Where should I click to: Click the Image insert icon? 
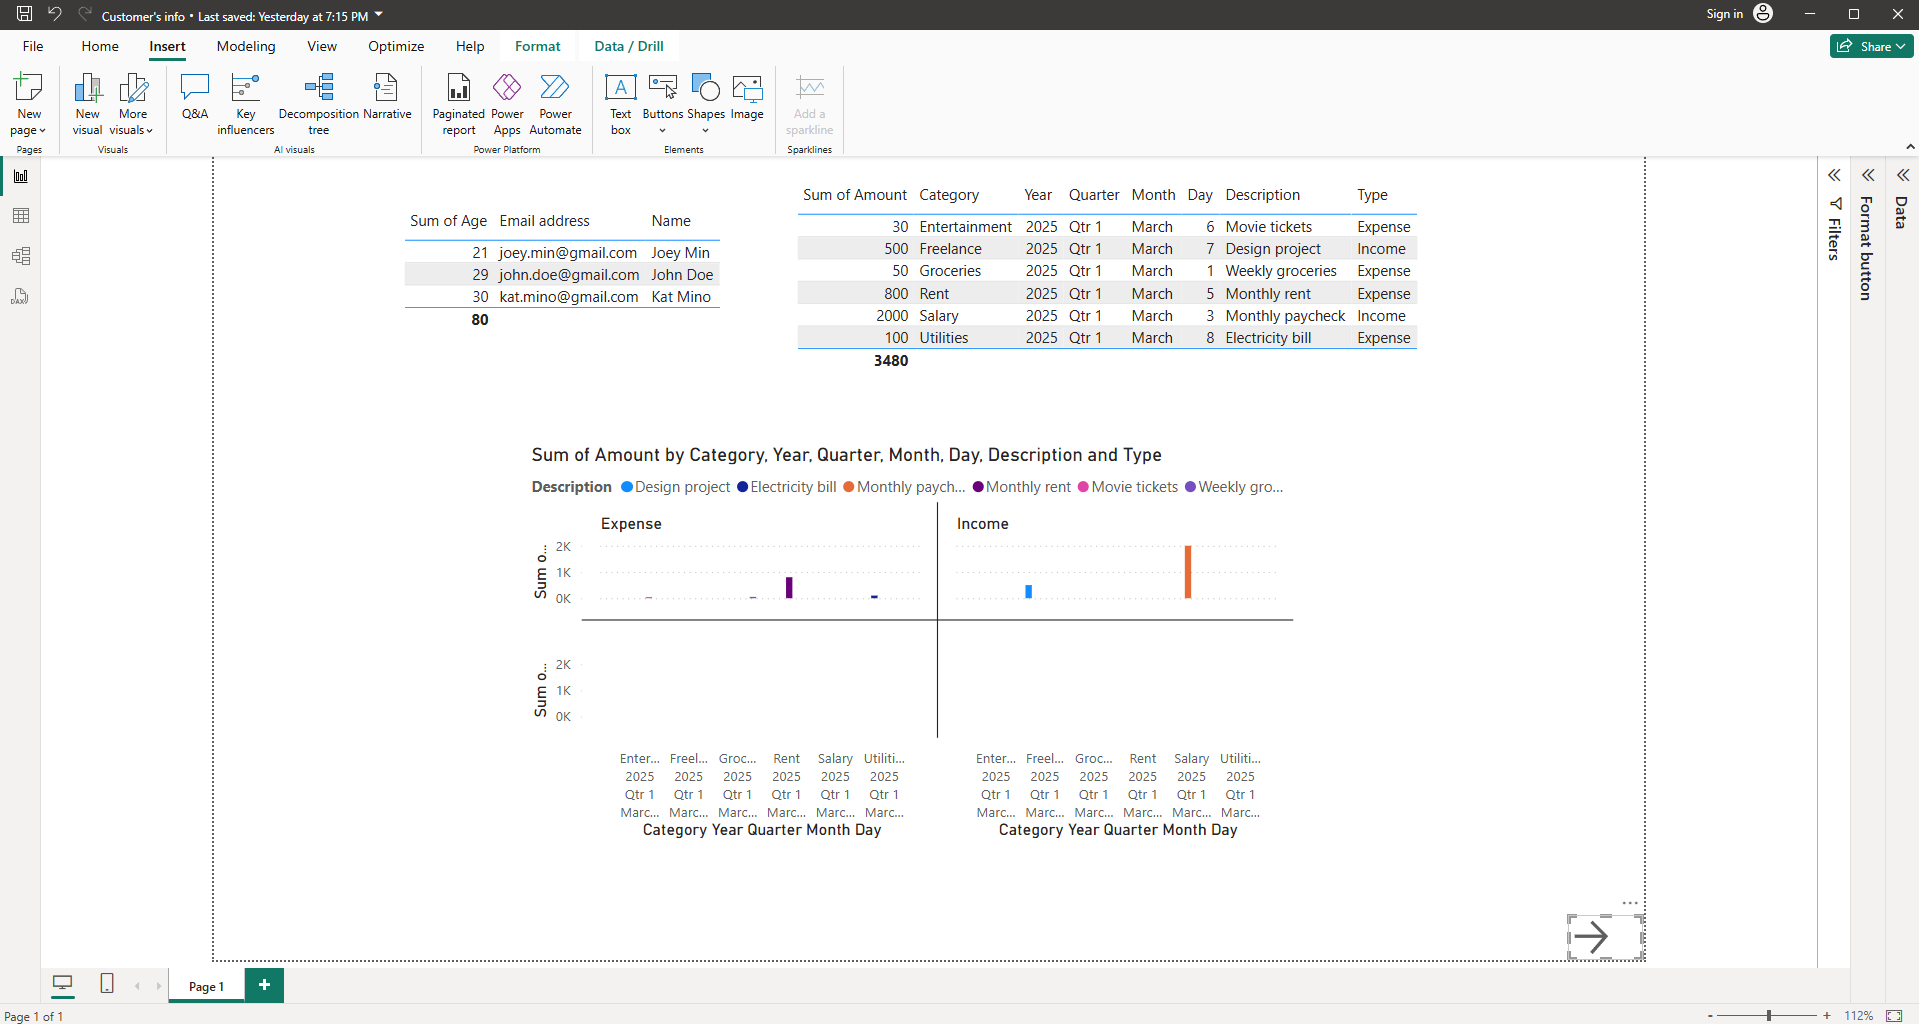(747, 97)
